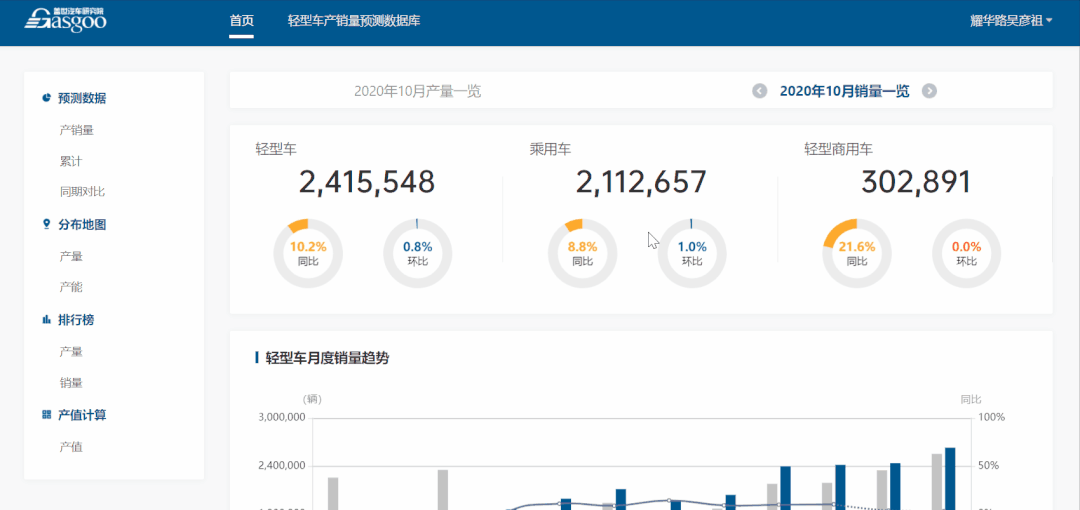This screenshot has height=510, width=1080.
Task: Click the 轻型车 10.2% 同比 ring
Action: [x=308, y=254]
